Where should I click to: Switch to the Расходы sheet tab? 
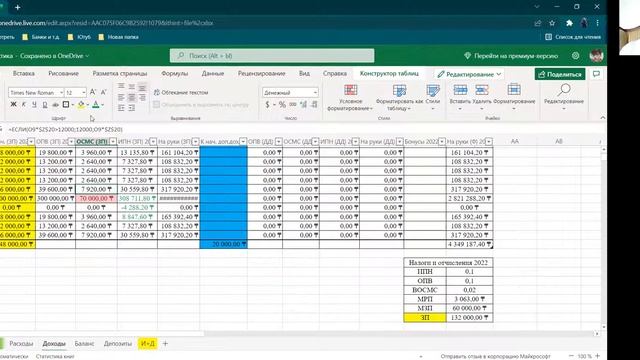click(x=21, y=344)
